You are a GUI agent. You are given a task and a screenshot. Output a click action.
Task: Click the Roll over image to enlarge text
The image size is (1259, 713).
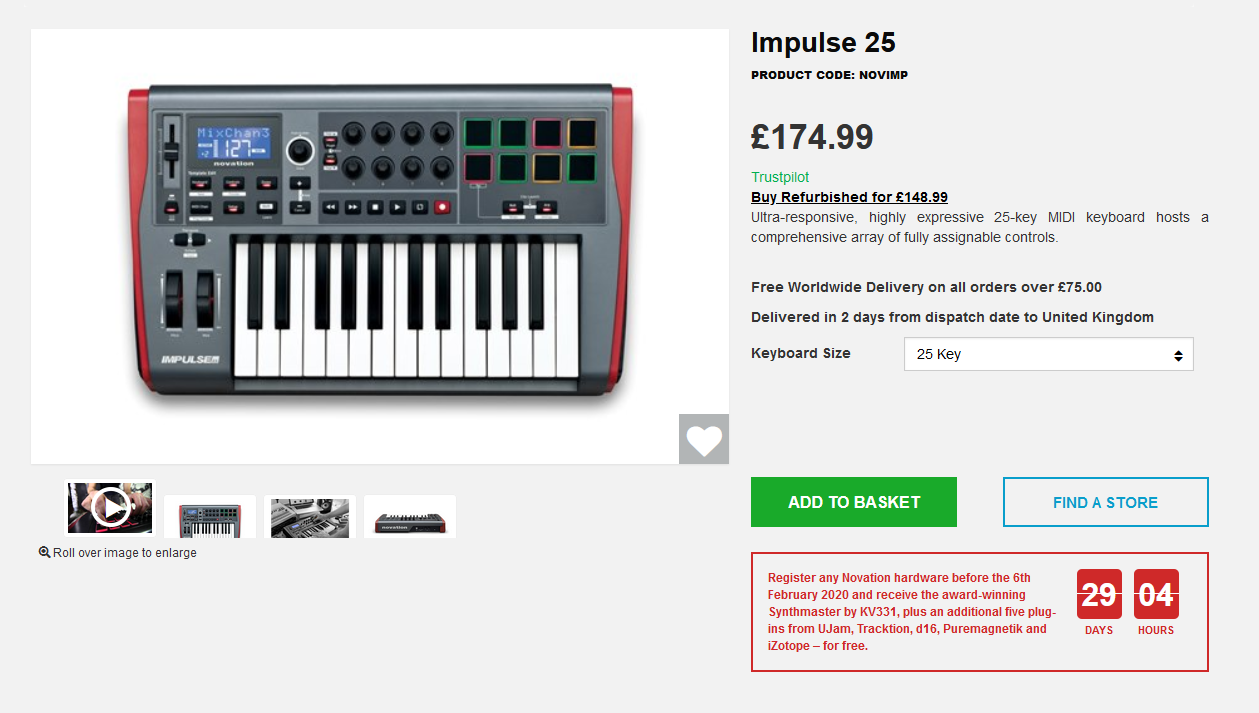125,553
